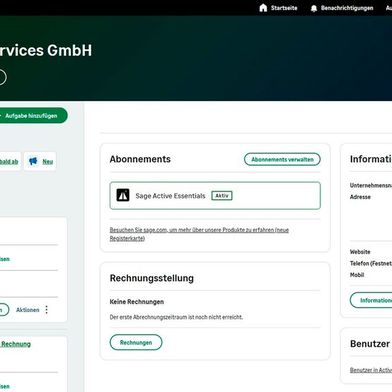
Task: Click the Benutzer in Active link
Action: click(371, 370)
